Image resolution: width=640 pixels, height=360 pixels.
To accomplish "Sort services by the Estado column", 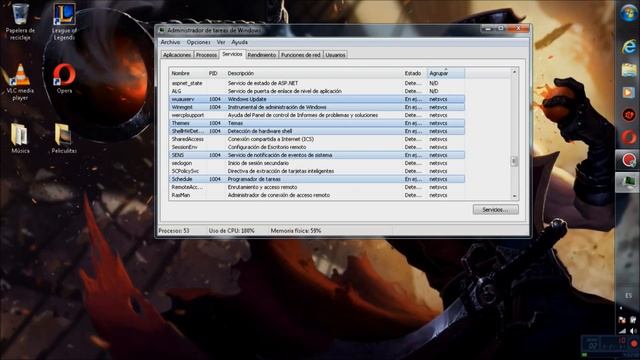I will click(414, 73).
